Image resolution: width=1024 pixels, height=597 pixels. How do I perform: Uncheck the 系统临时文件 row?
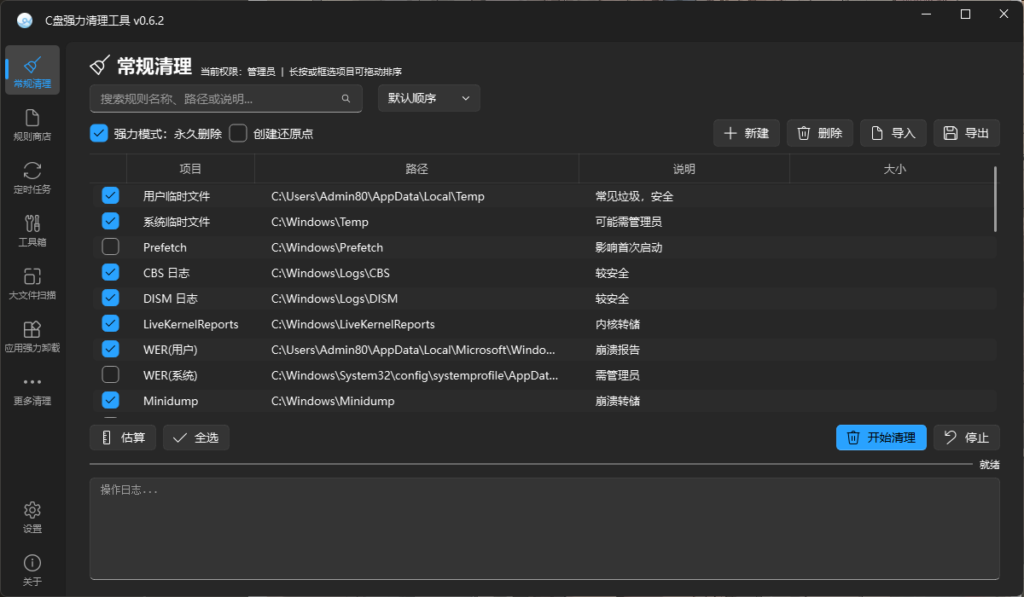point(110,221)
